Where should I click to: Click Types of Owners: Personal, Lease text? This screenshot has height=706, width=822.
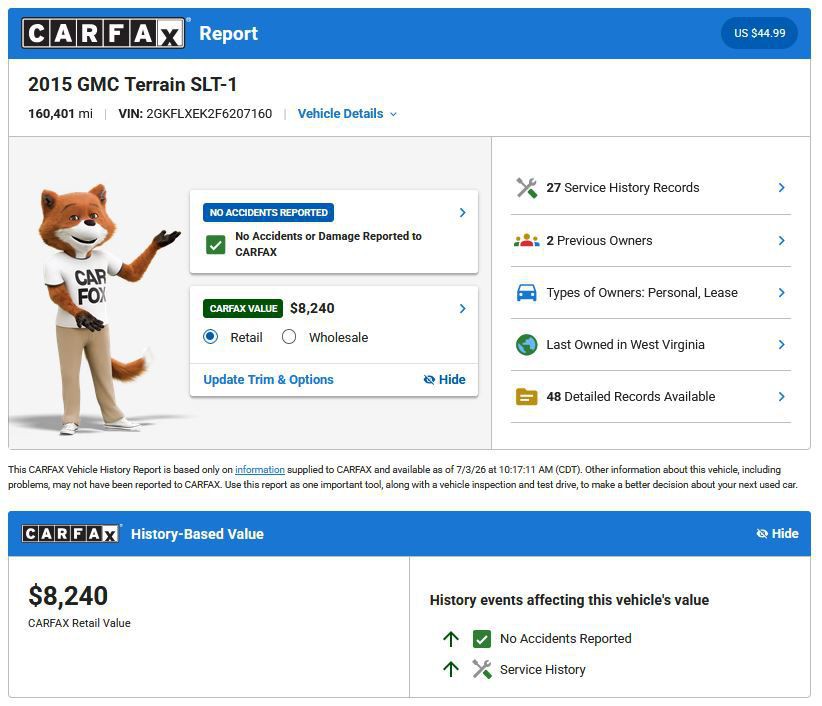click(642, 292)
